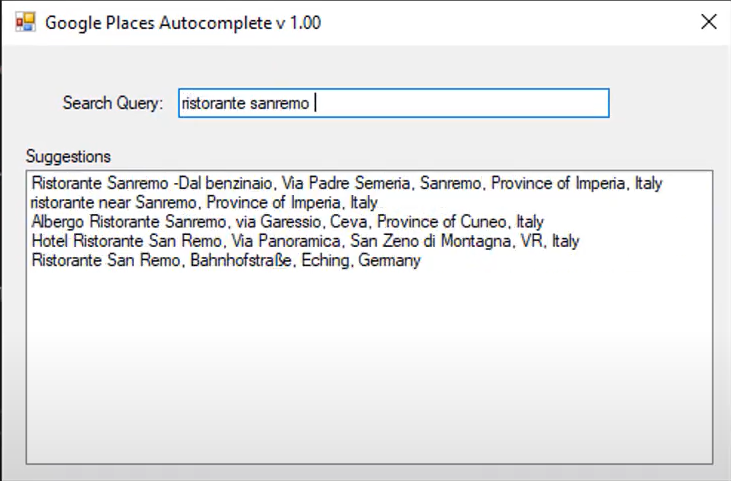Pick the Hotel Ristorante San Remo suggestion
The image size is (731, 481).
305,241
